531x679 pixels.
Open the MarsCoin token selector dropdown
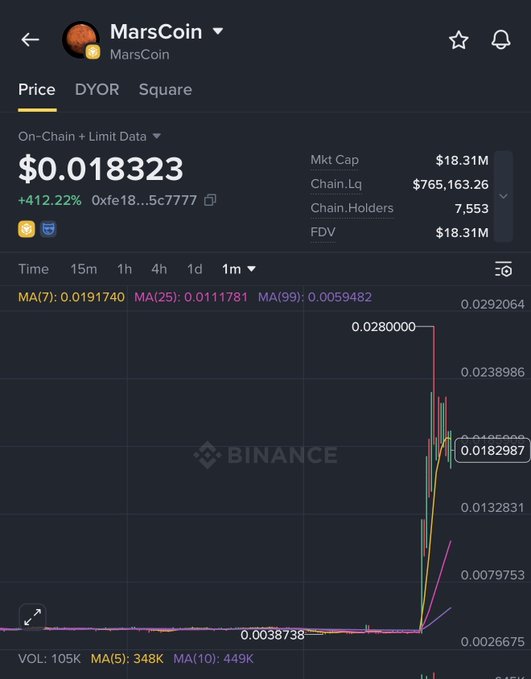click(218, 31)
